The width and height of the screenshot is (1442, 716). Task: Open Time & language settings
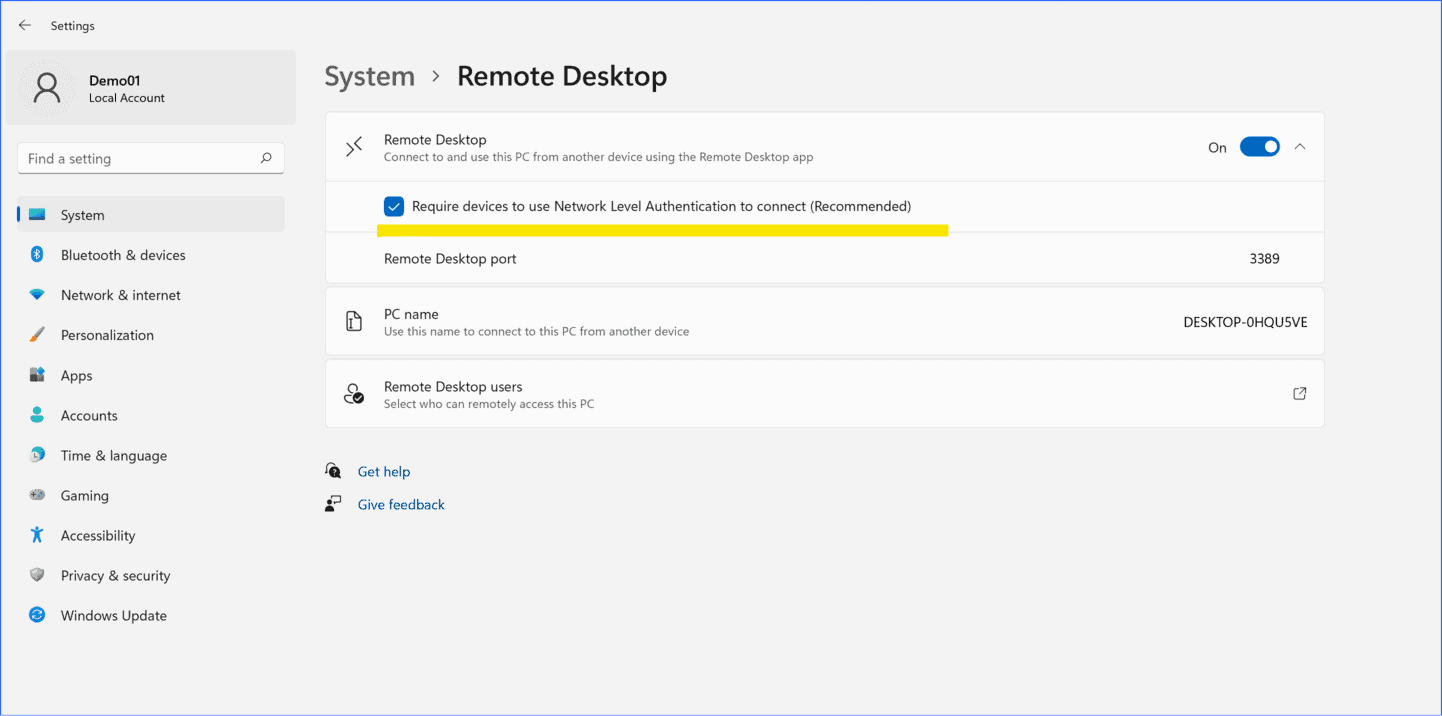tap(151, 455)
